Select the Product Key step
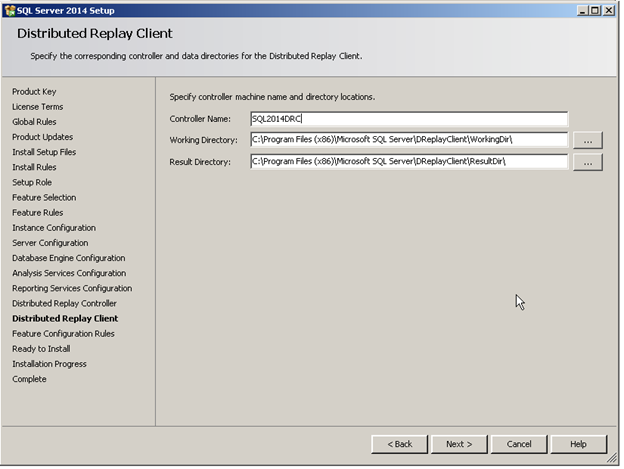The image size is (624, 469). pos(34,91)
